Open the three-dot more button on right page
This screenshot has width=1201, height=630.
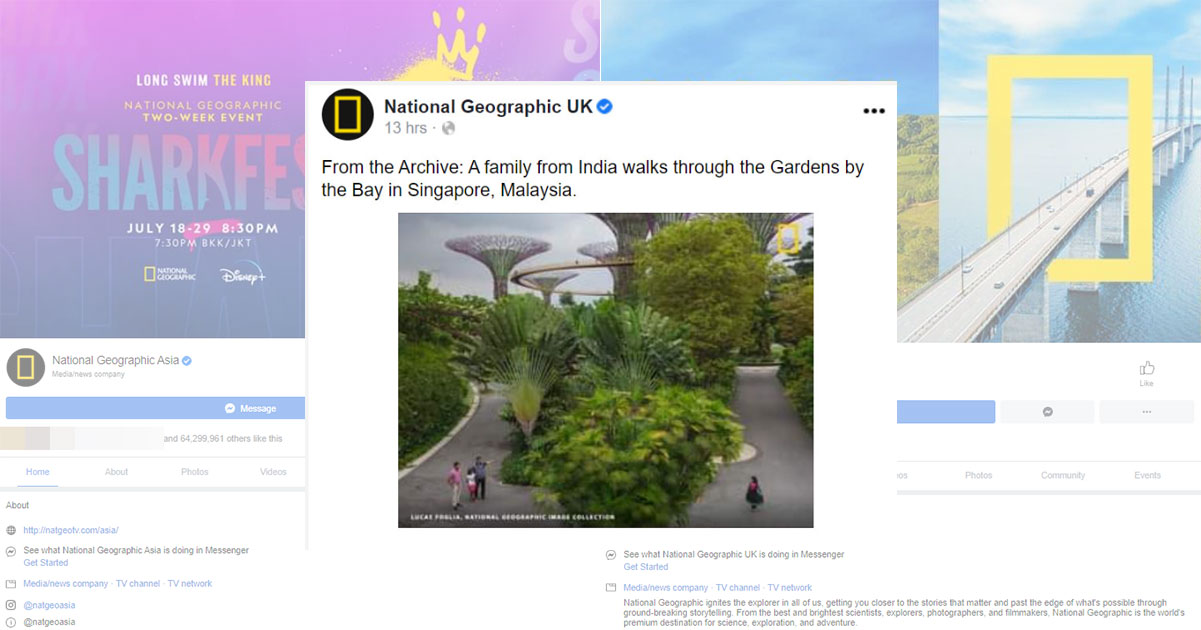1146,412
